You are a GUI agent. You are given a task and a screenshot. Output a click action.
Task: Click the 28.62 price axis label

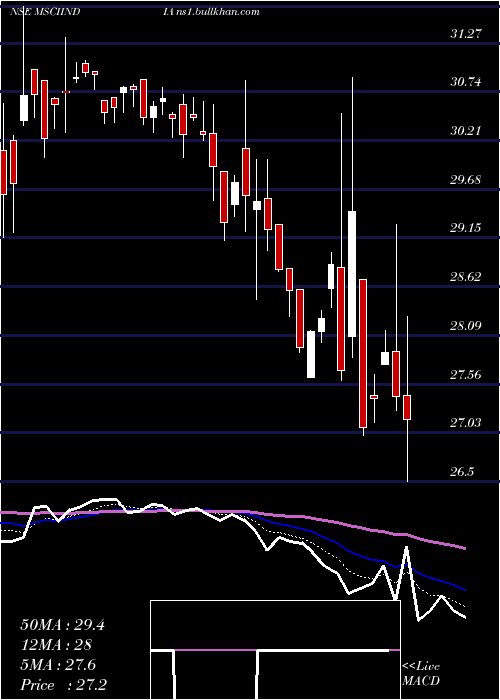[466, 277]
